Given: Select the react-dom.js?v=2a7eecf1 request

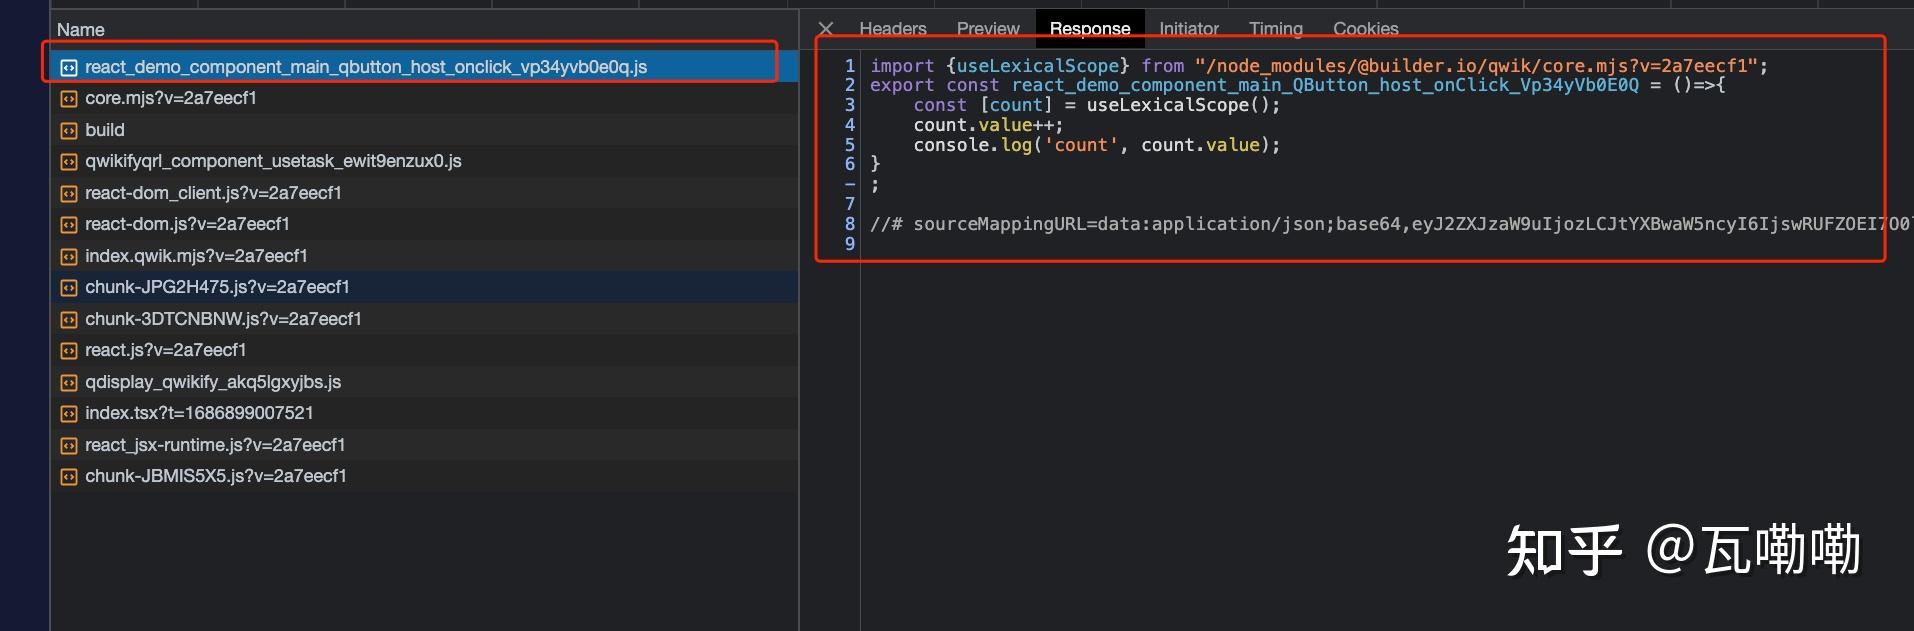Looking at the screenshot, I should (x=187, y=224).
